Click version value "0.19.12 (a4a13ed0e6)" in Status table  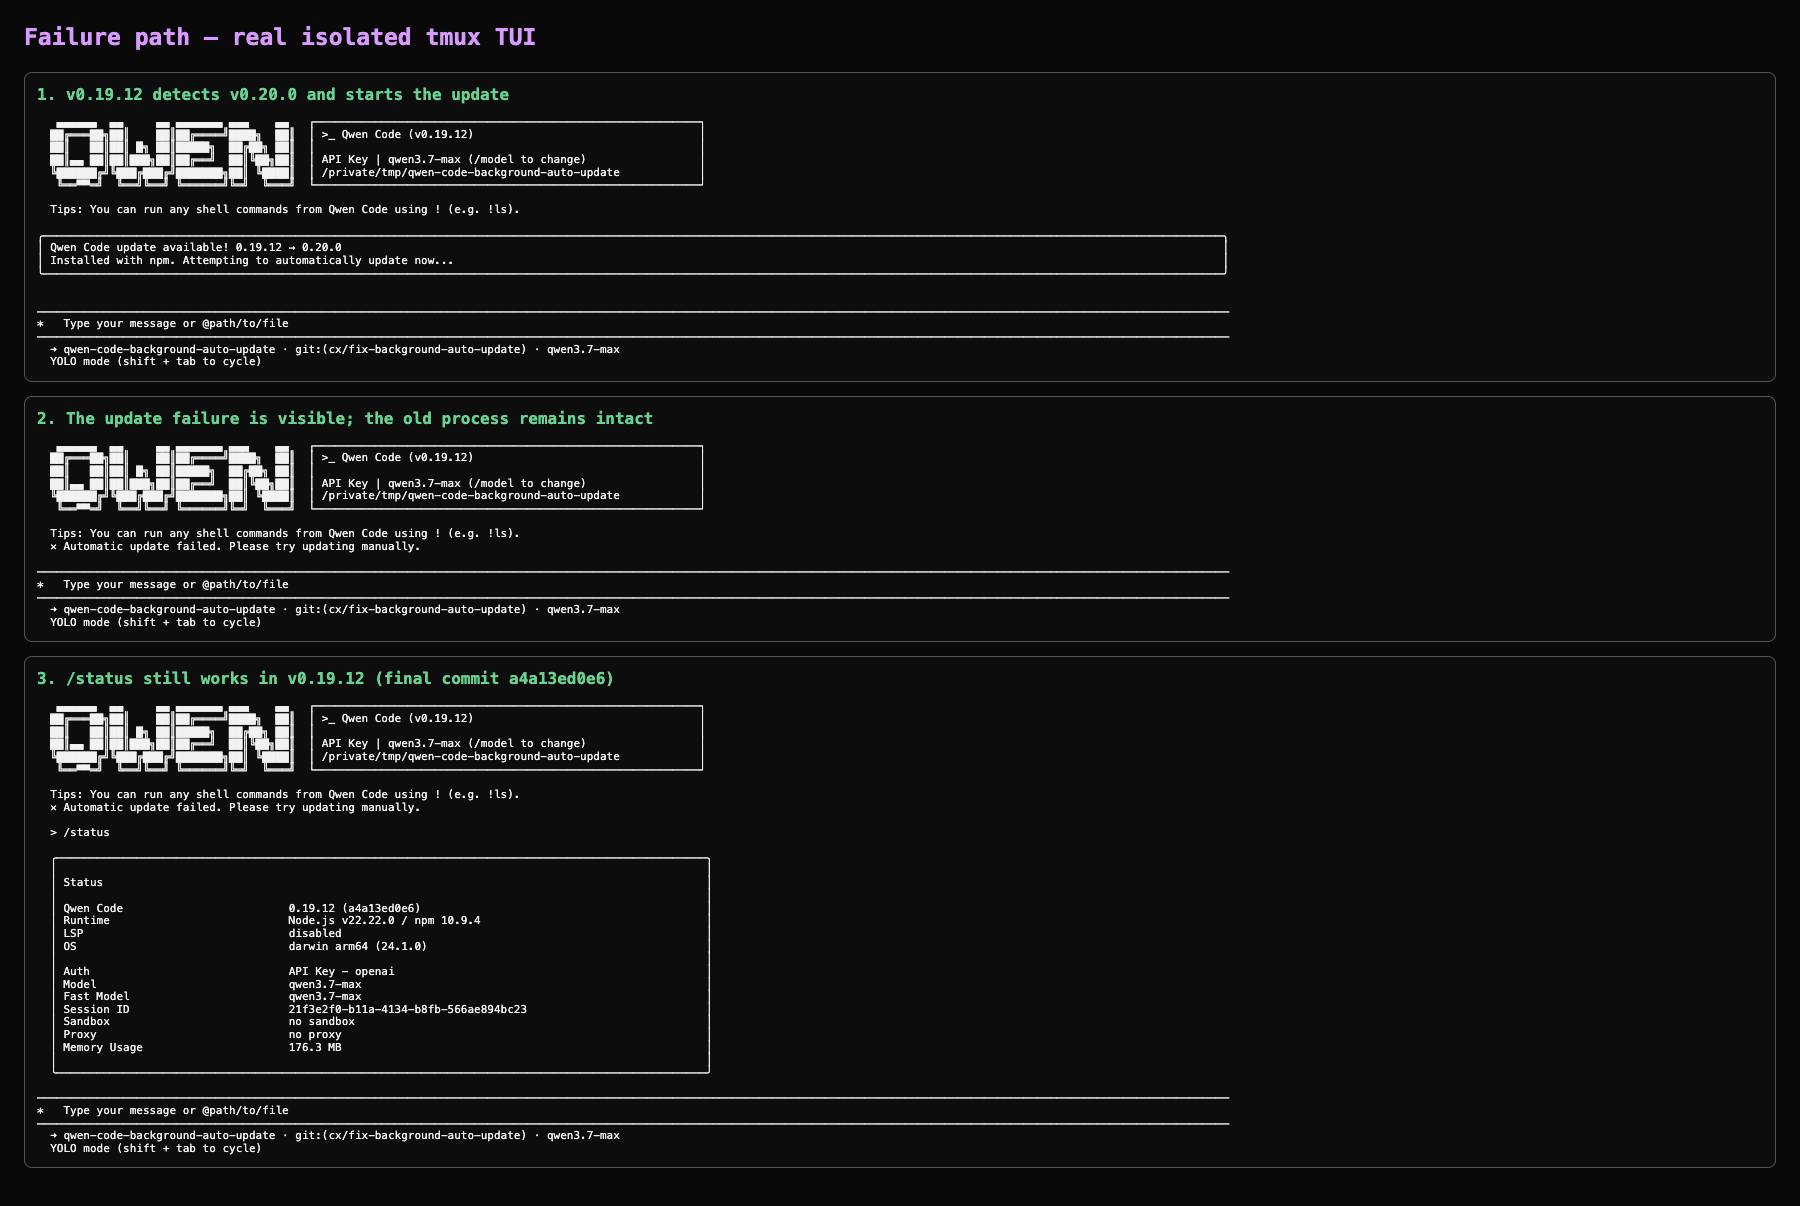355,908
